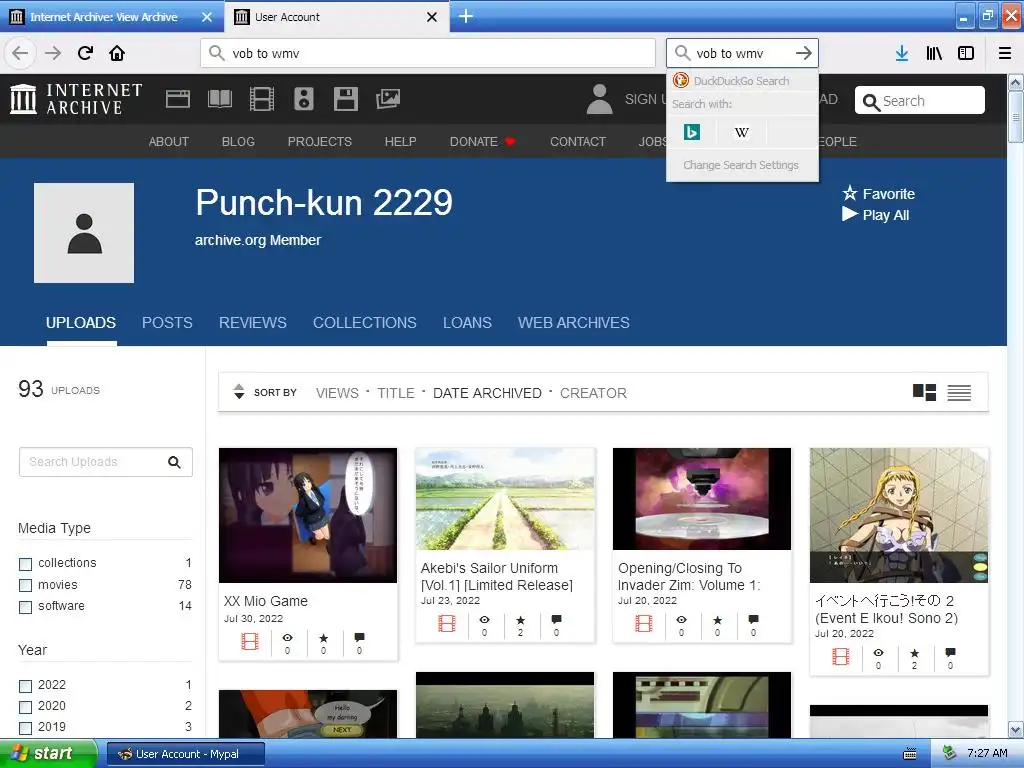Select the UPLOADS tab

pos(81,323)
